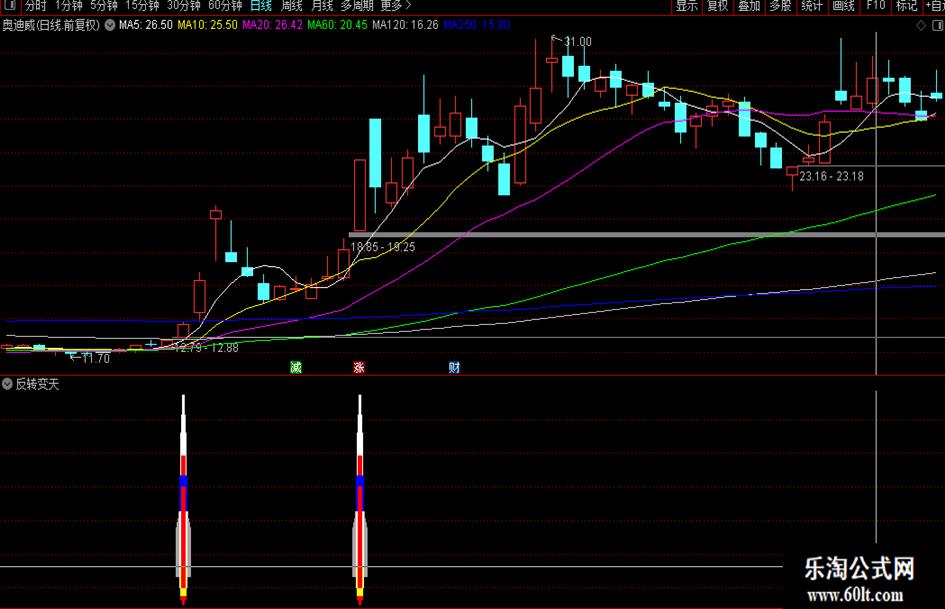Select the 周线 weekly period tab
The height and width of the screenshot is (609, 945).
click(x=292, y=5)
